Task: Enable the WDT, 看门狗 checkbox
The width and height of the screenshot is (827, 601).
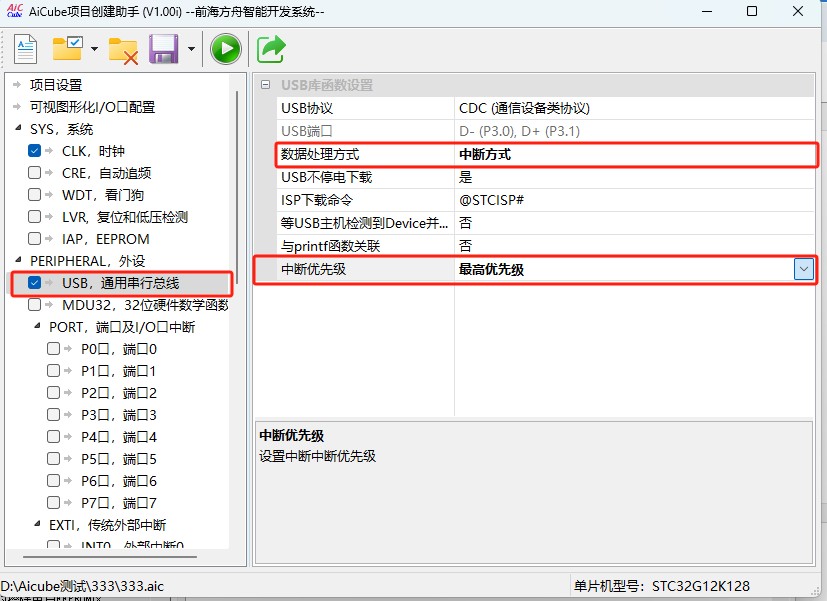Action: 34,195
